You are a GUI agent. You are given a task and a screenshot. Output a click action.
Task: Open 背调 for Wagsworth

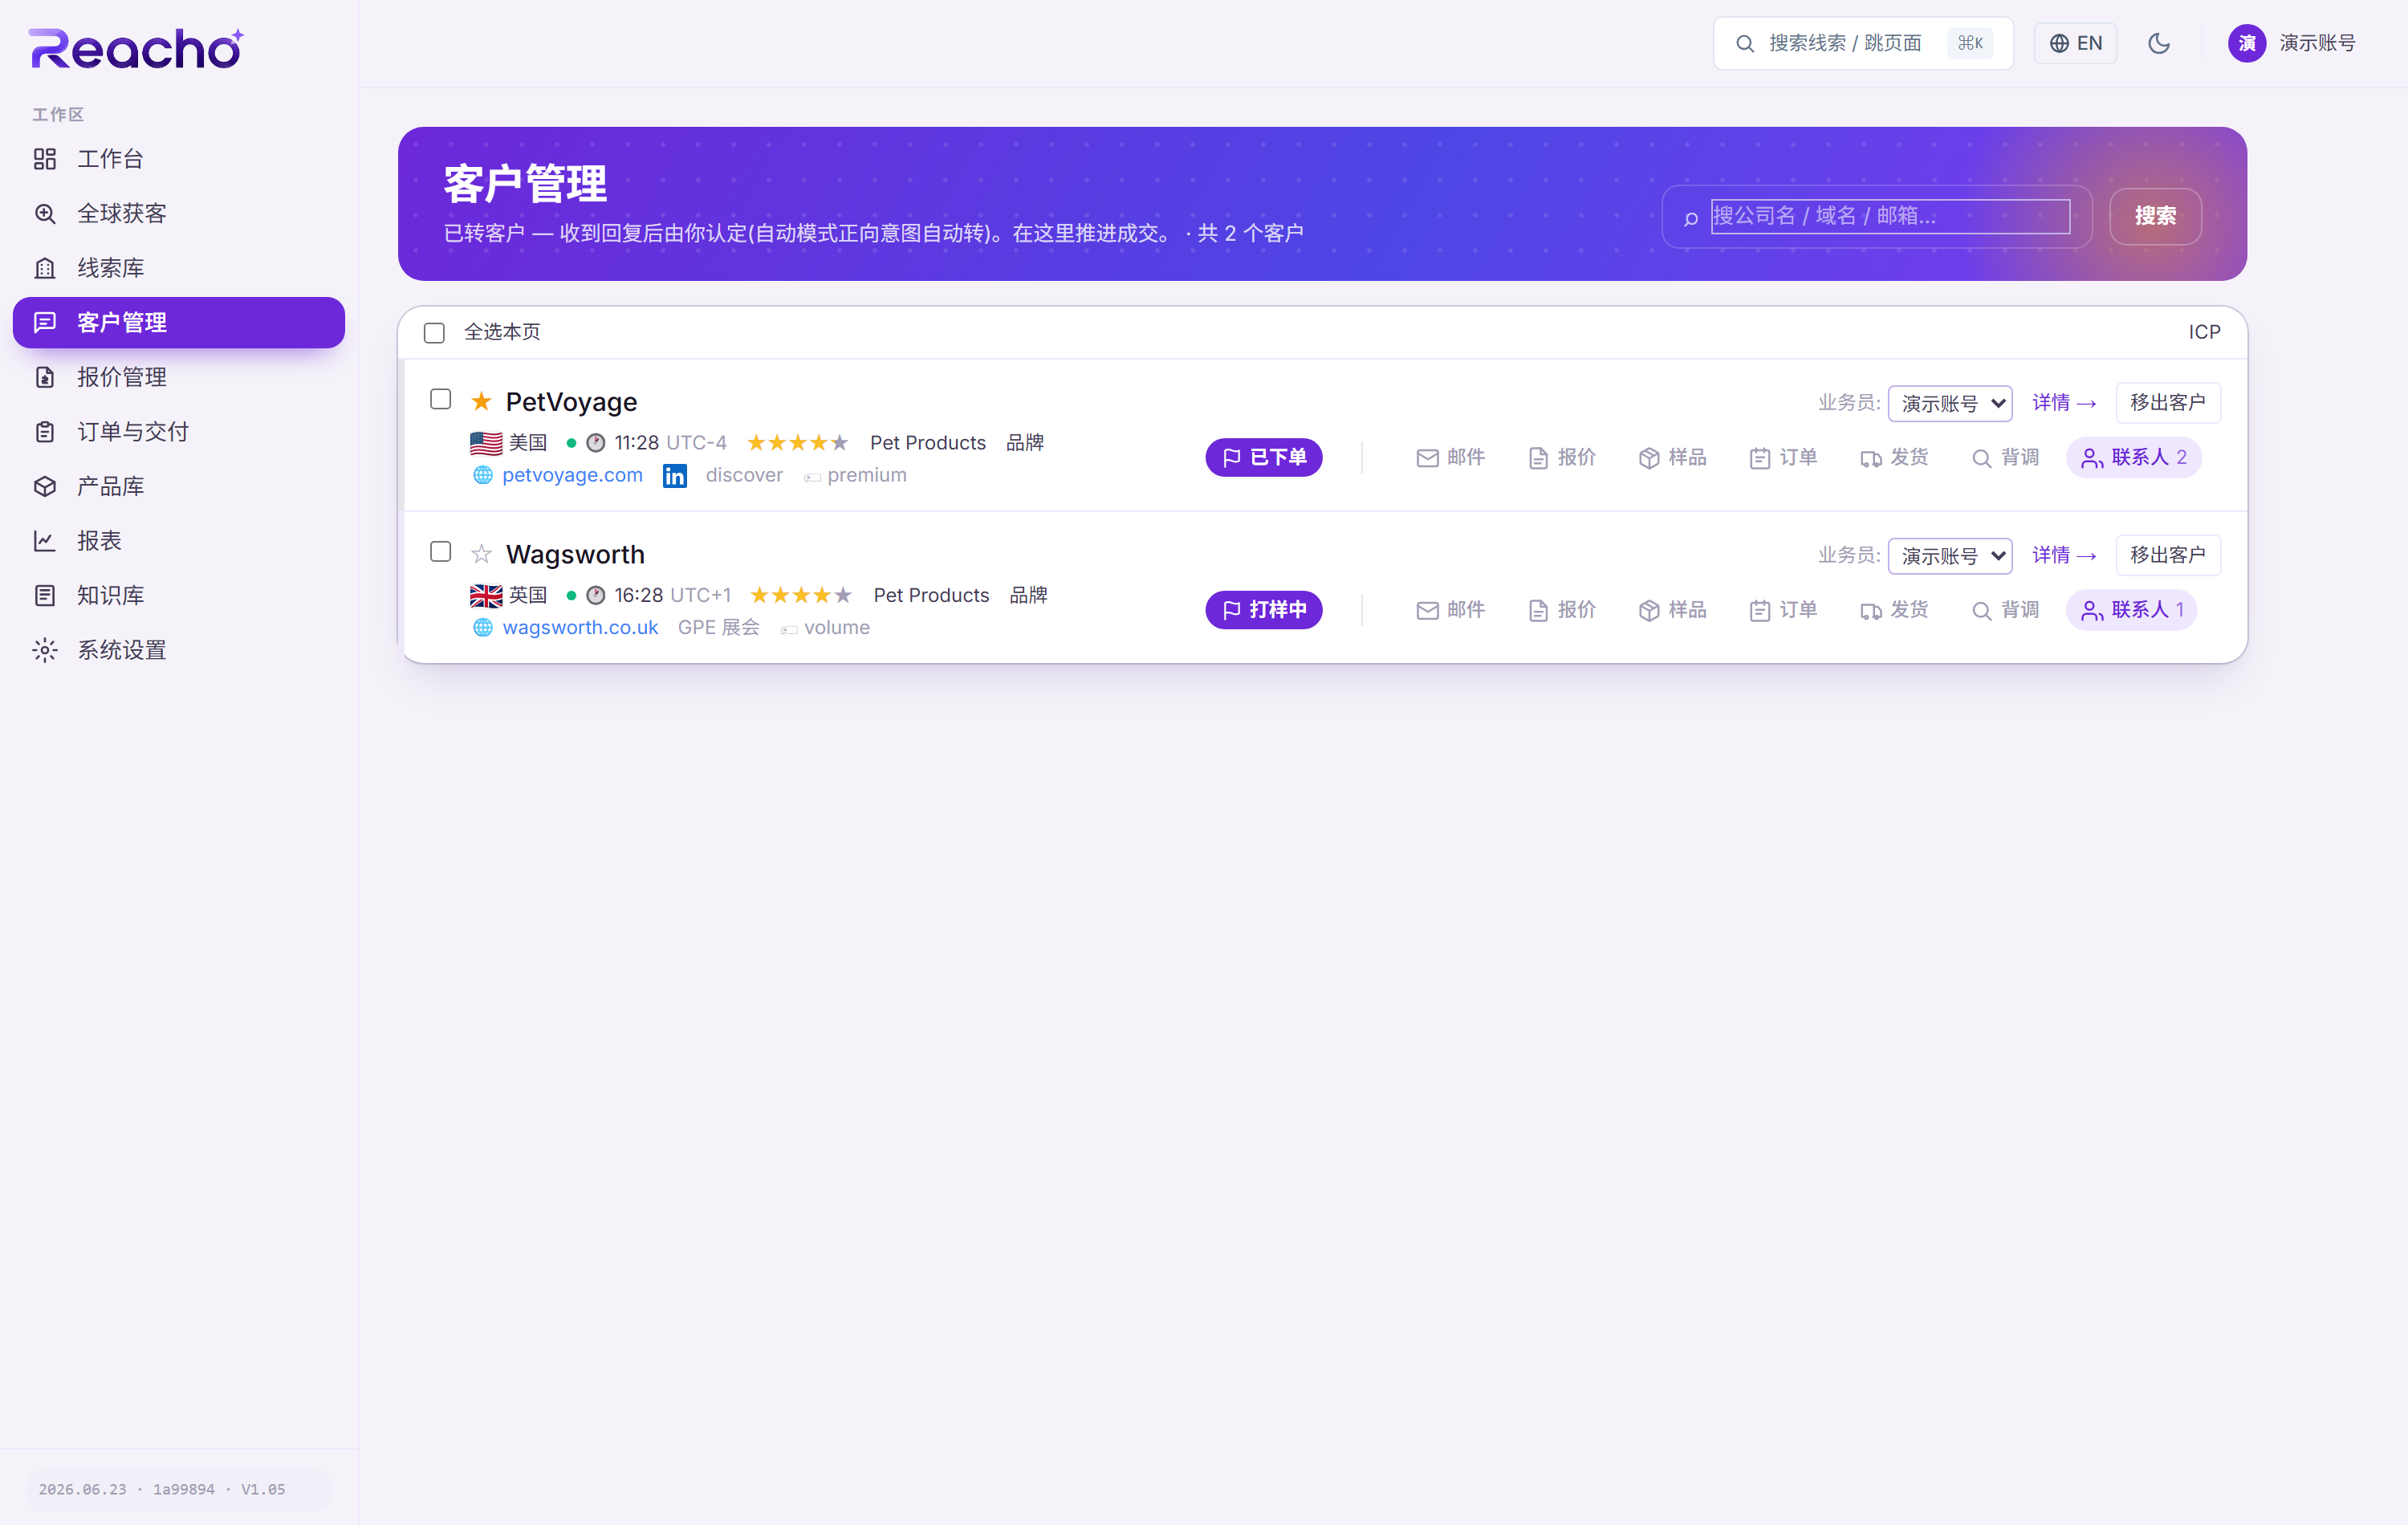tap(2006, 610)
